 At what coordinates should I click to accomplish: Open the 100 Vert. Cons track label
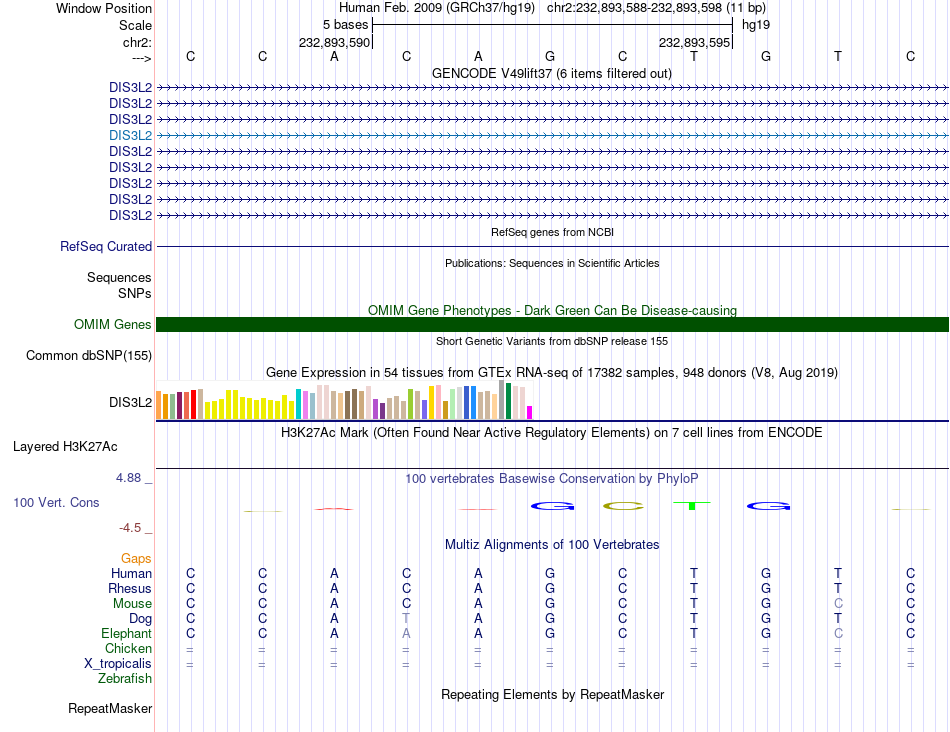tap(56, 502)
